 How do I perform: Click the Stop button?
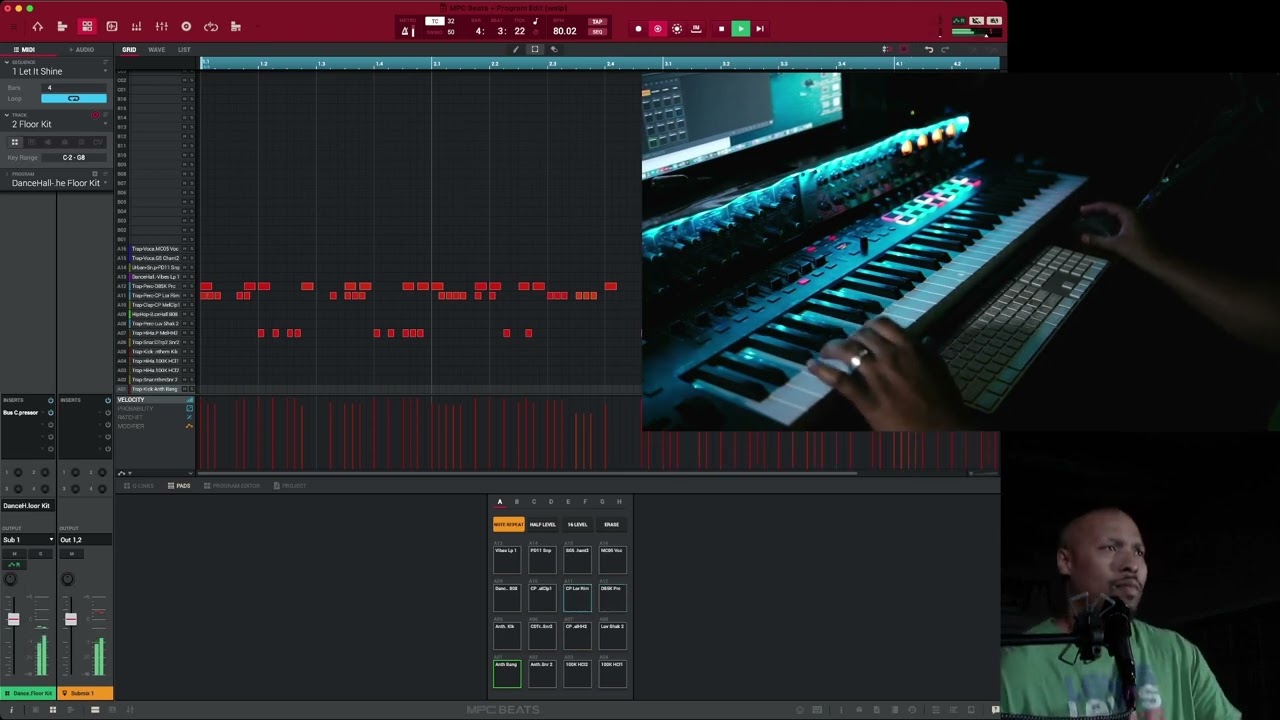(x=721, y=29)
